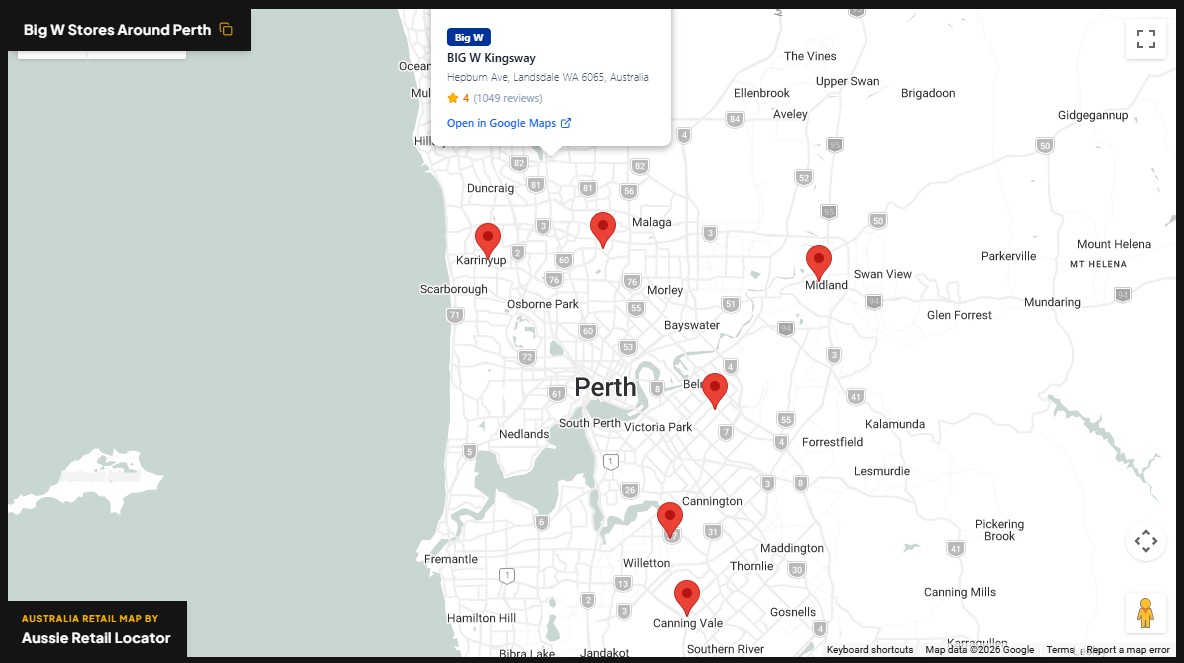Click the Osborne Park map label
The image size is (1184, 663).
[543, 304]
